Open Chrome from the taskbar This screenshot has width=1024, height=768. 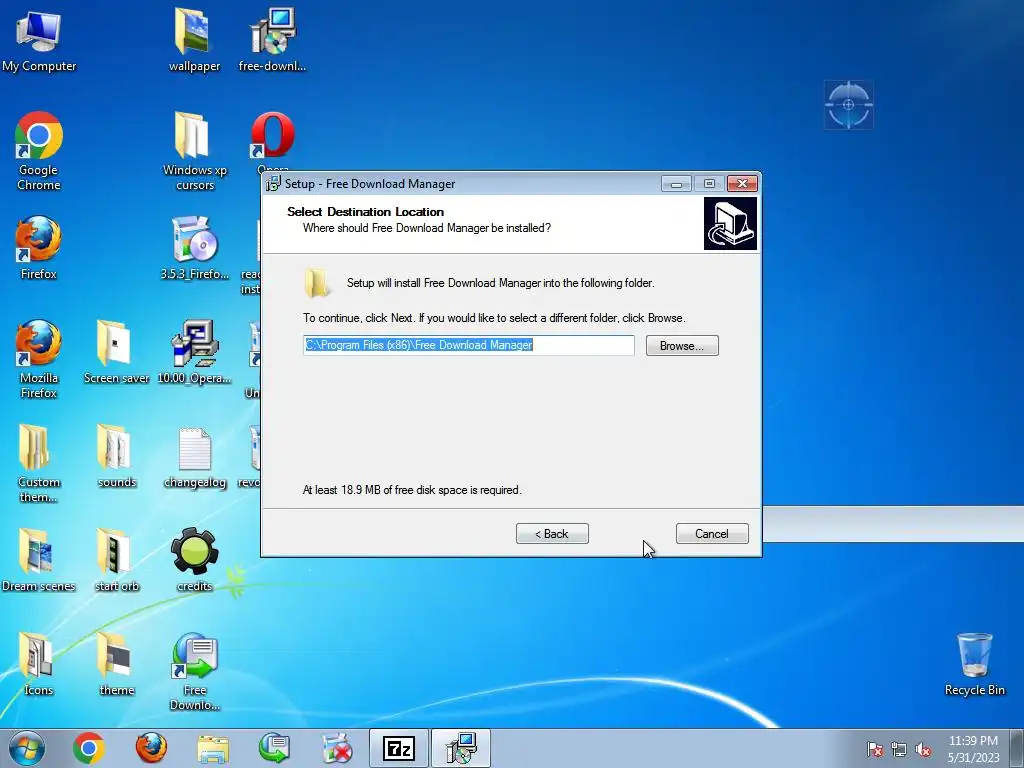(89, 748)
